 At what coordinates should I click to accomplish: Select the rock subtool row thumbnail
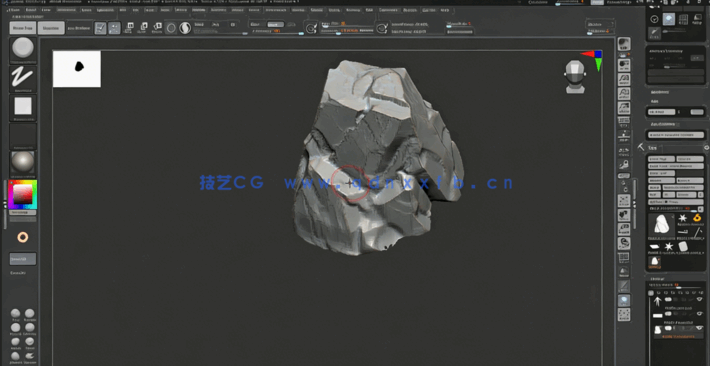point(657,330)
